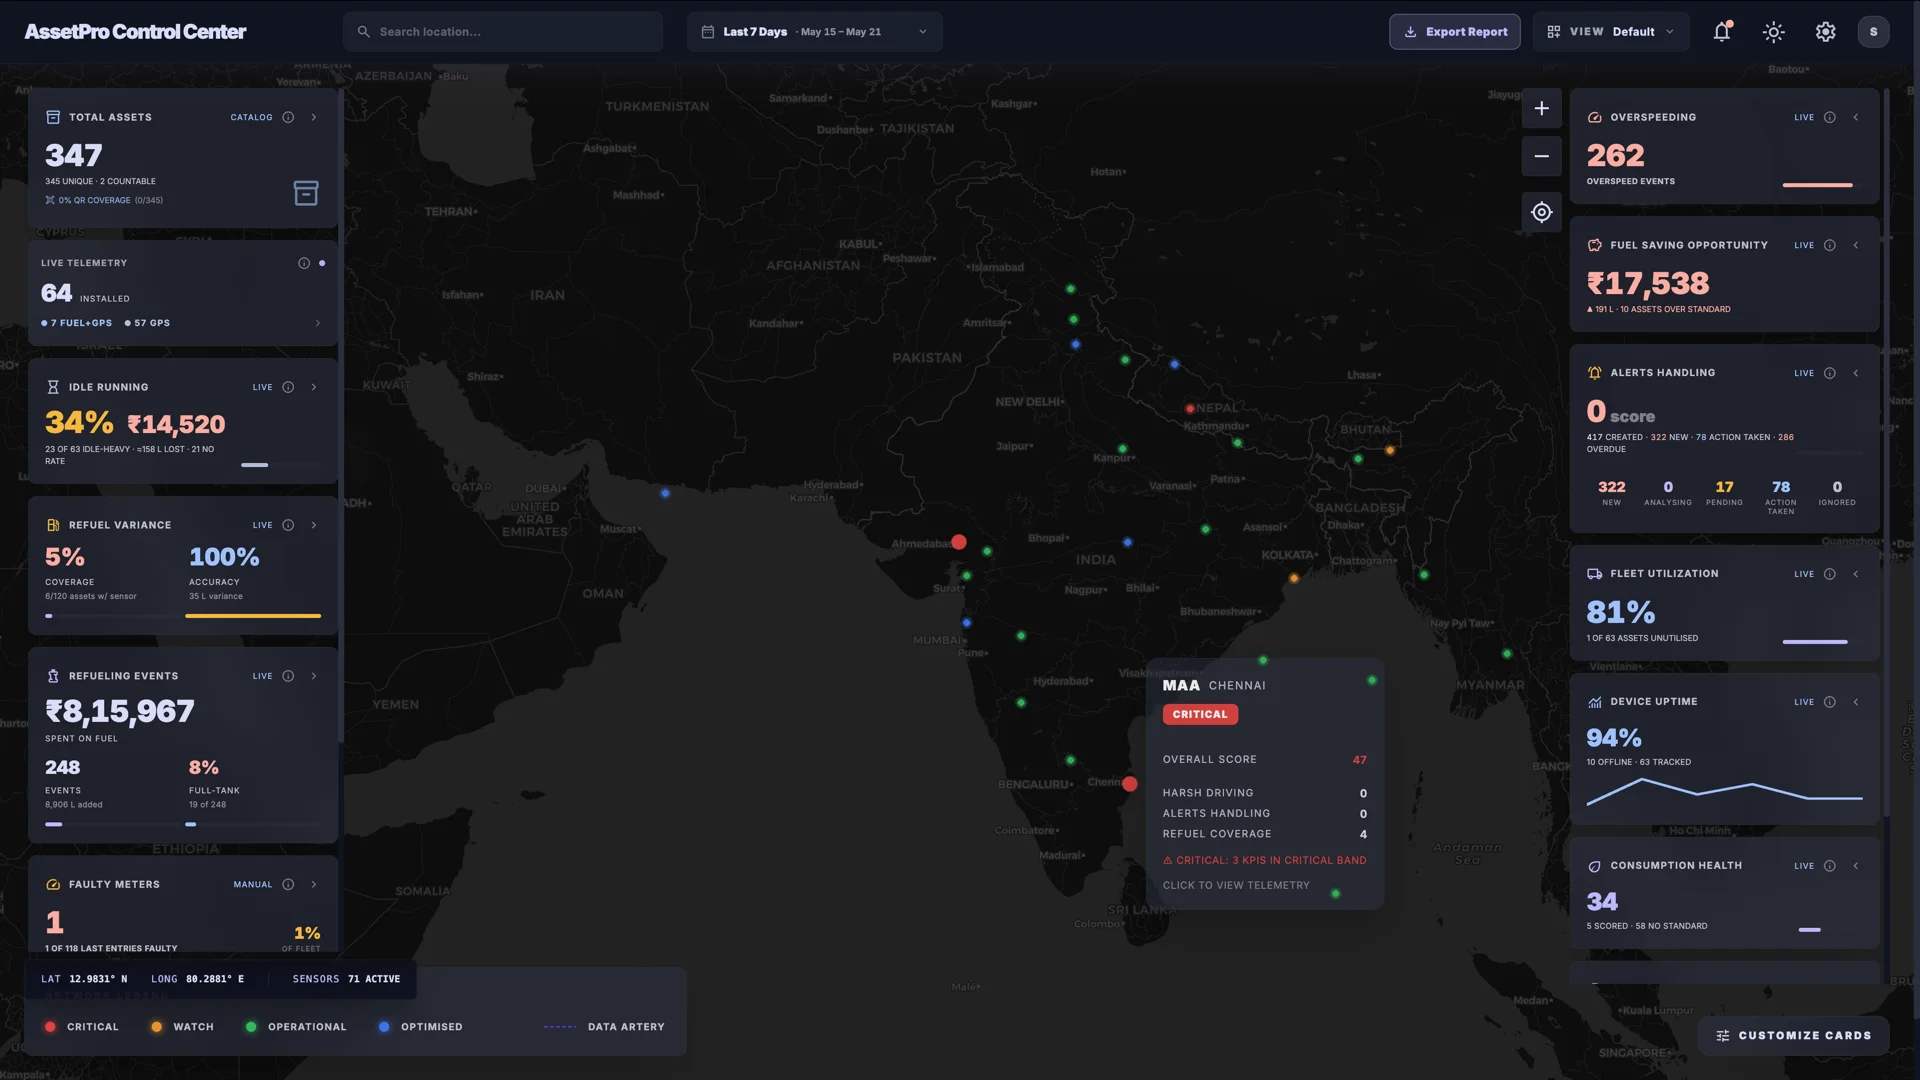Click Overspeeding red progress bar
1920x1080 pixels.
(1817, 185)
